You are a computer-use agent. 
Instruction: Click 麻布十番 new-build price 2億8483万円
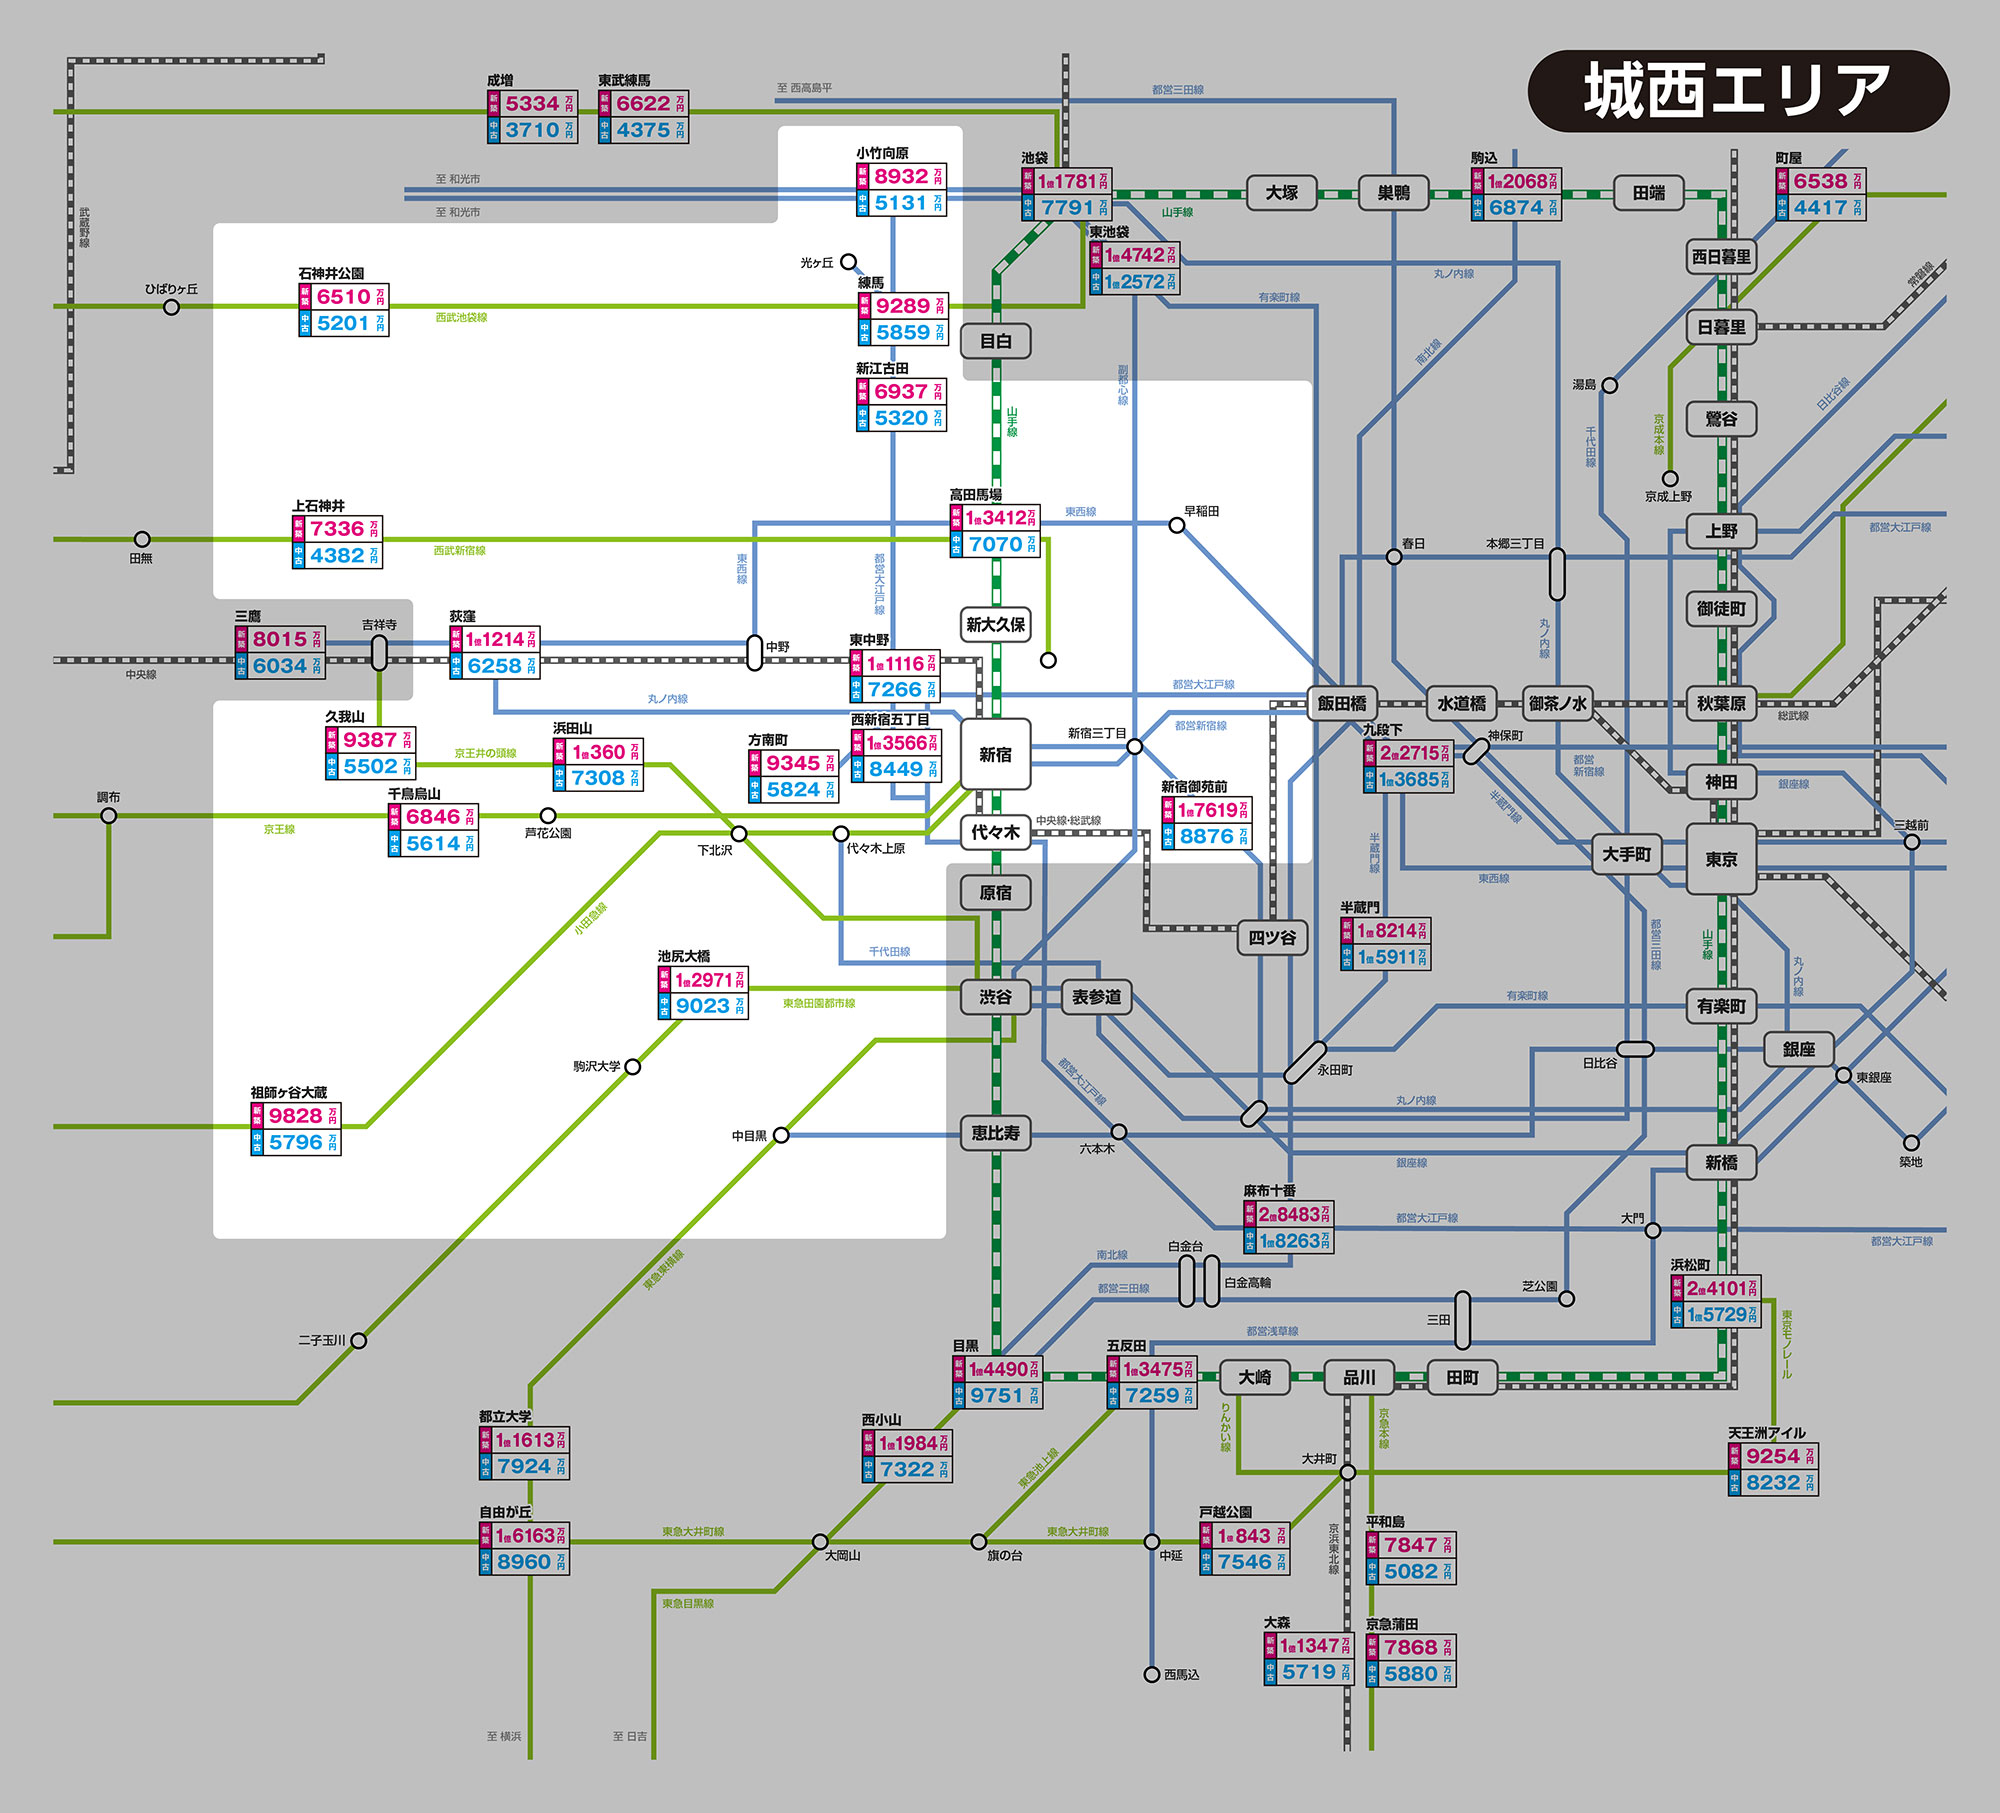coord(1289,1214)
